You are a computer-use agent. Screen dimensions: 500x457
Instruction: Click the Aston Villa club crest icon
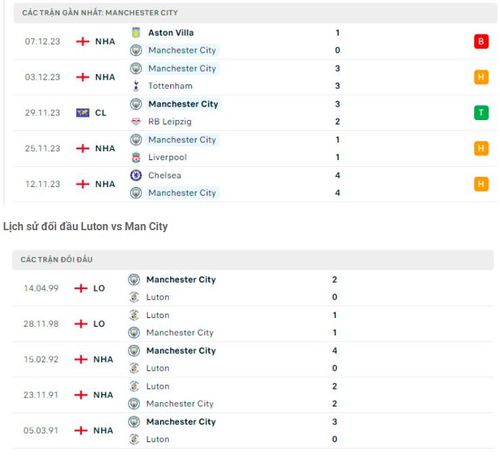(136, 33)
